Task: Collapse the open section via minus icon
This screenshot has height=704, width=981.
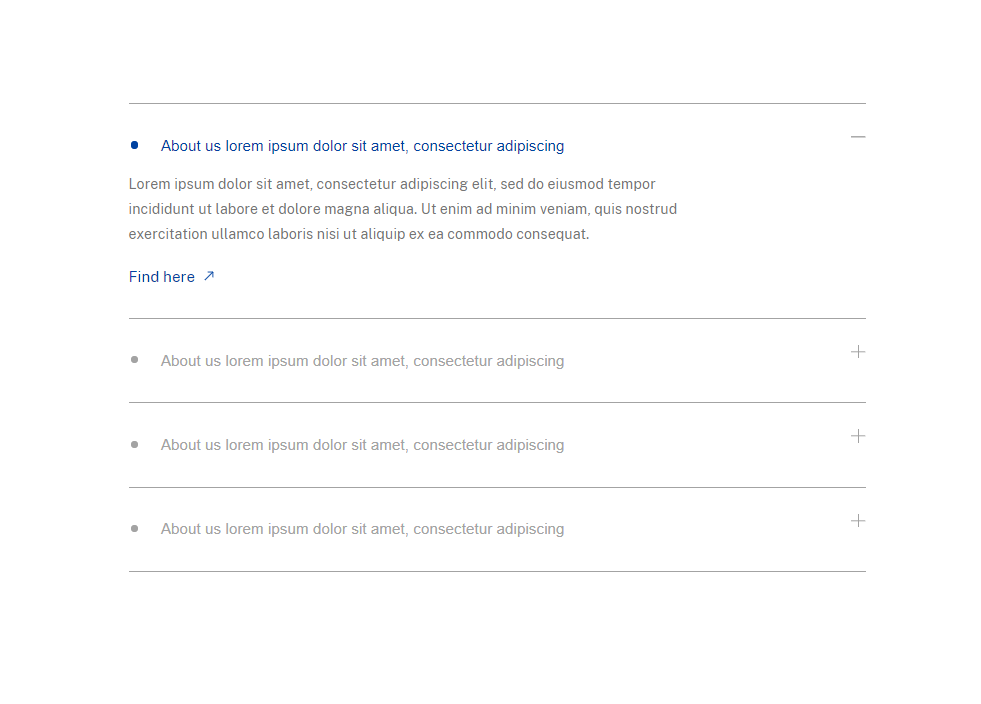Action: (858, 136)
